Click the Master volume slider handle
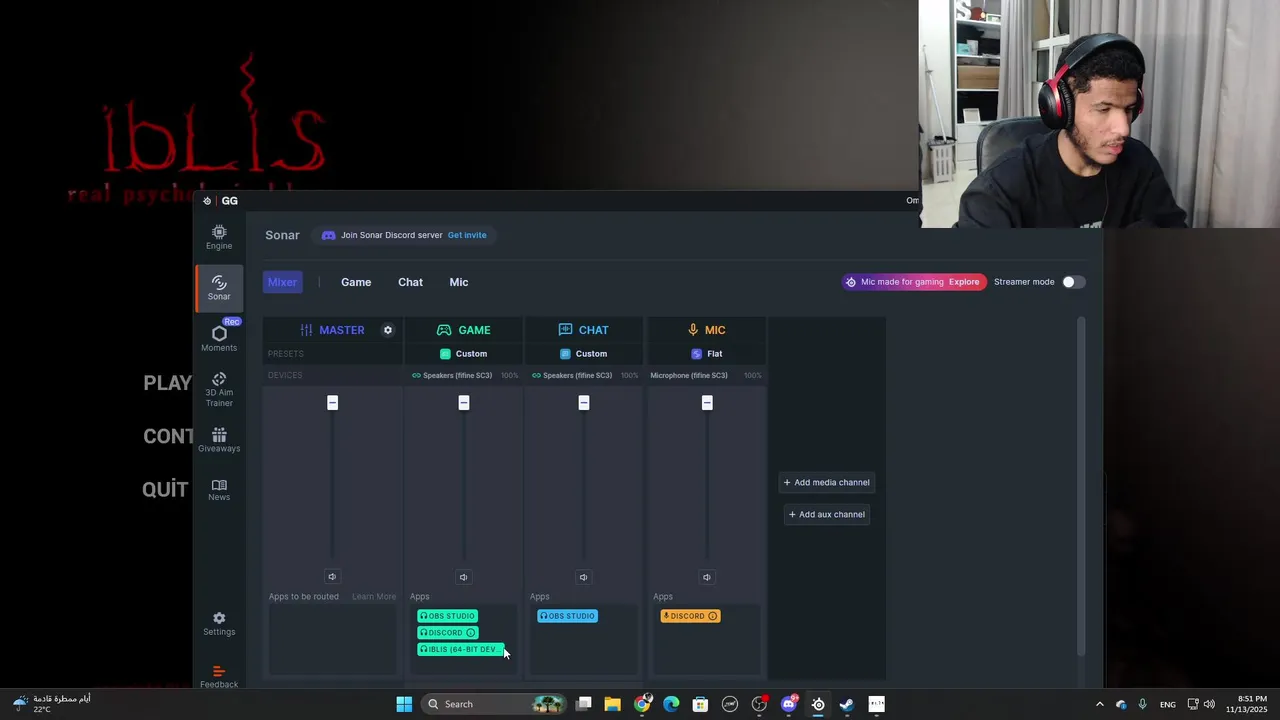 coord(333,403)
